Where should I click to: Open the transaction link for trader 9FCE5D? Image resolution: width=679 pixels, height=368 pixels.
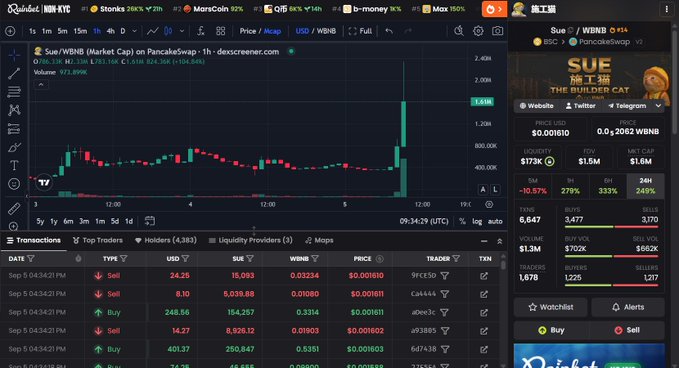484,276
